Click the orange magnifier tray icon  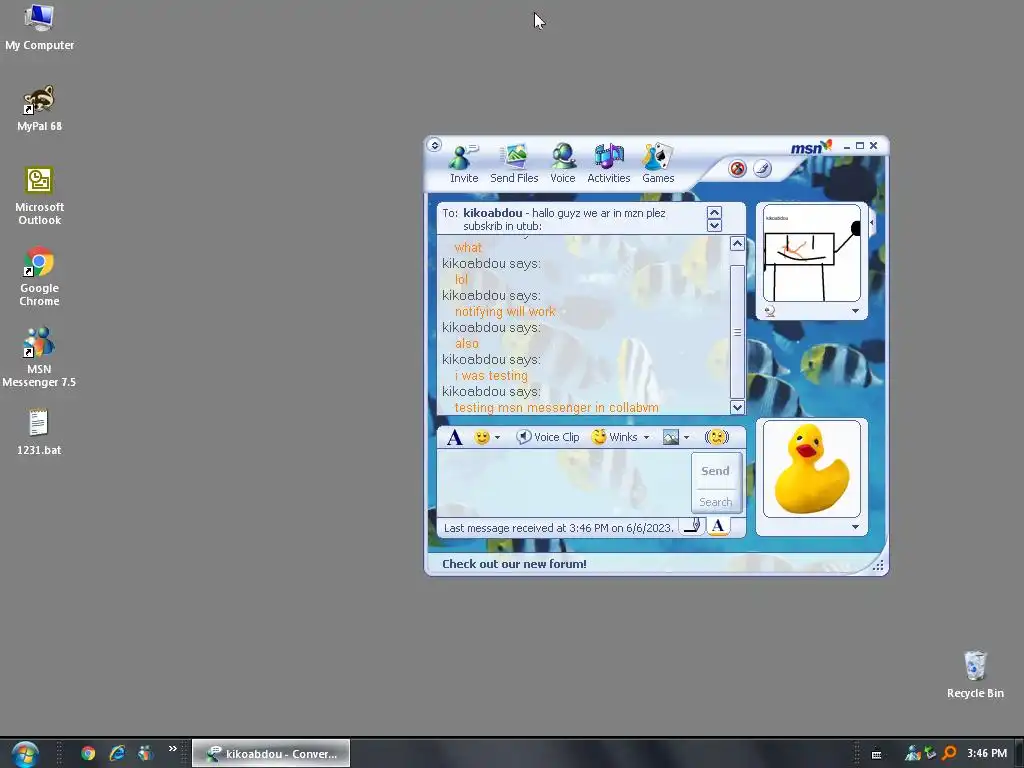950,754
